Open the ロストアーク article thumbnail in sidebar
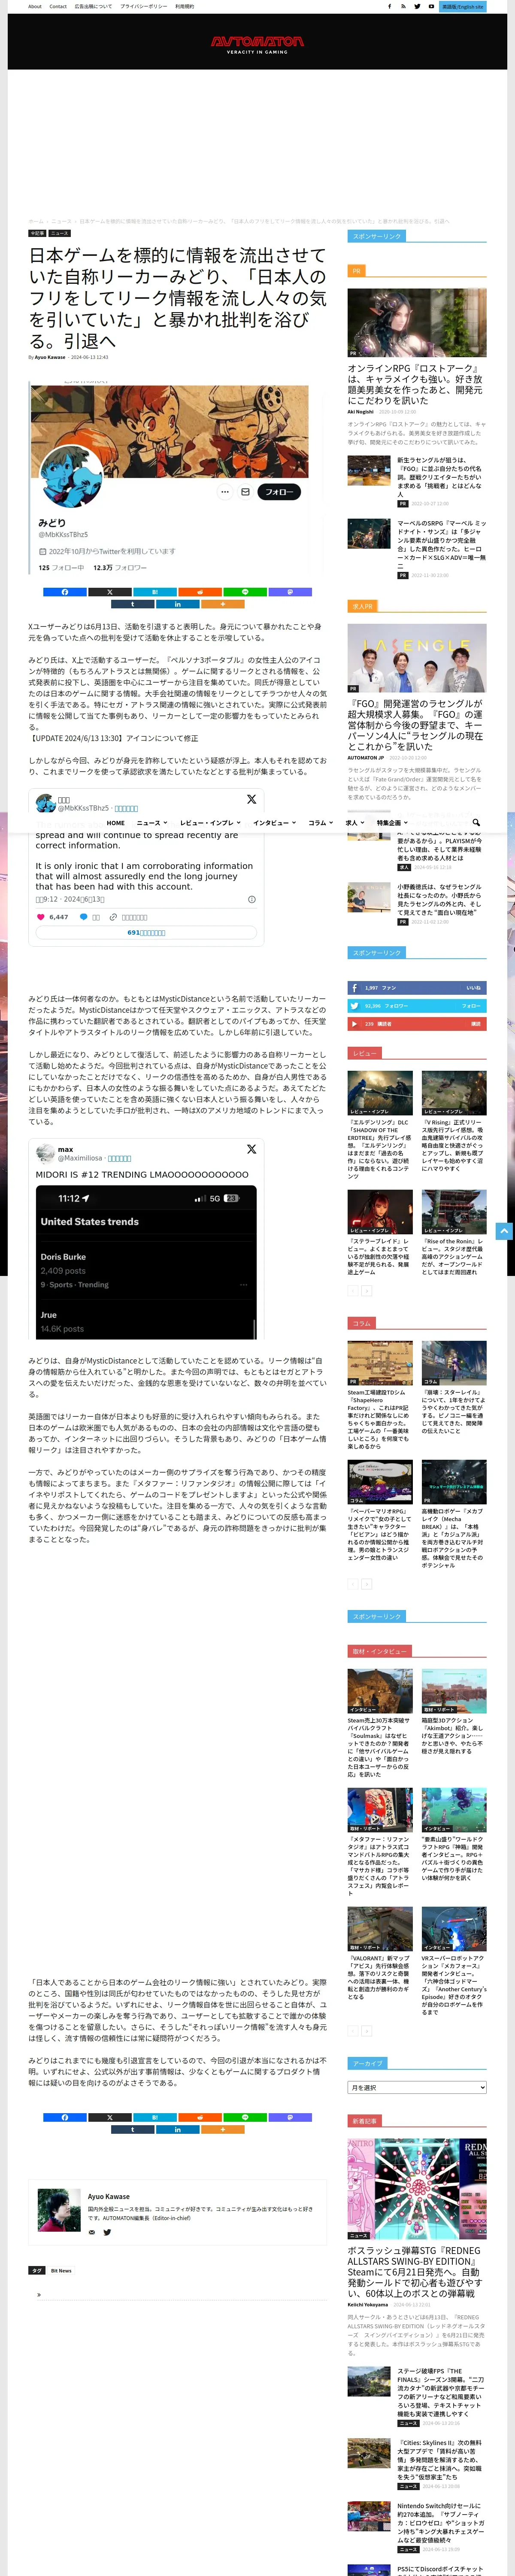The image size is (515, 2576). (x=417, y=322)
